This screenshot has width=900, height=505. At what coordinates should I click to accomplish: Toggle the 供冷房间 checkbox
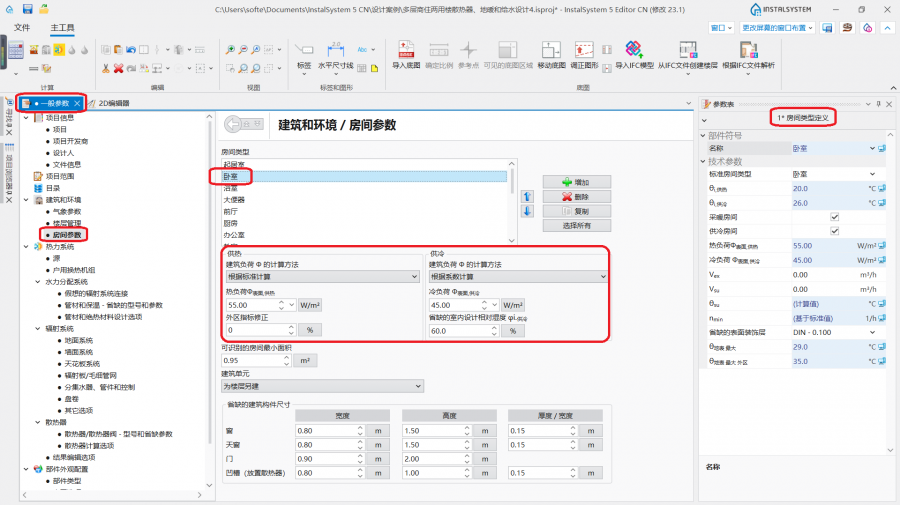(834, 230)
